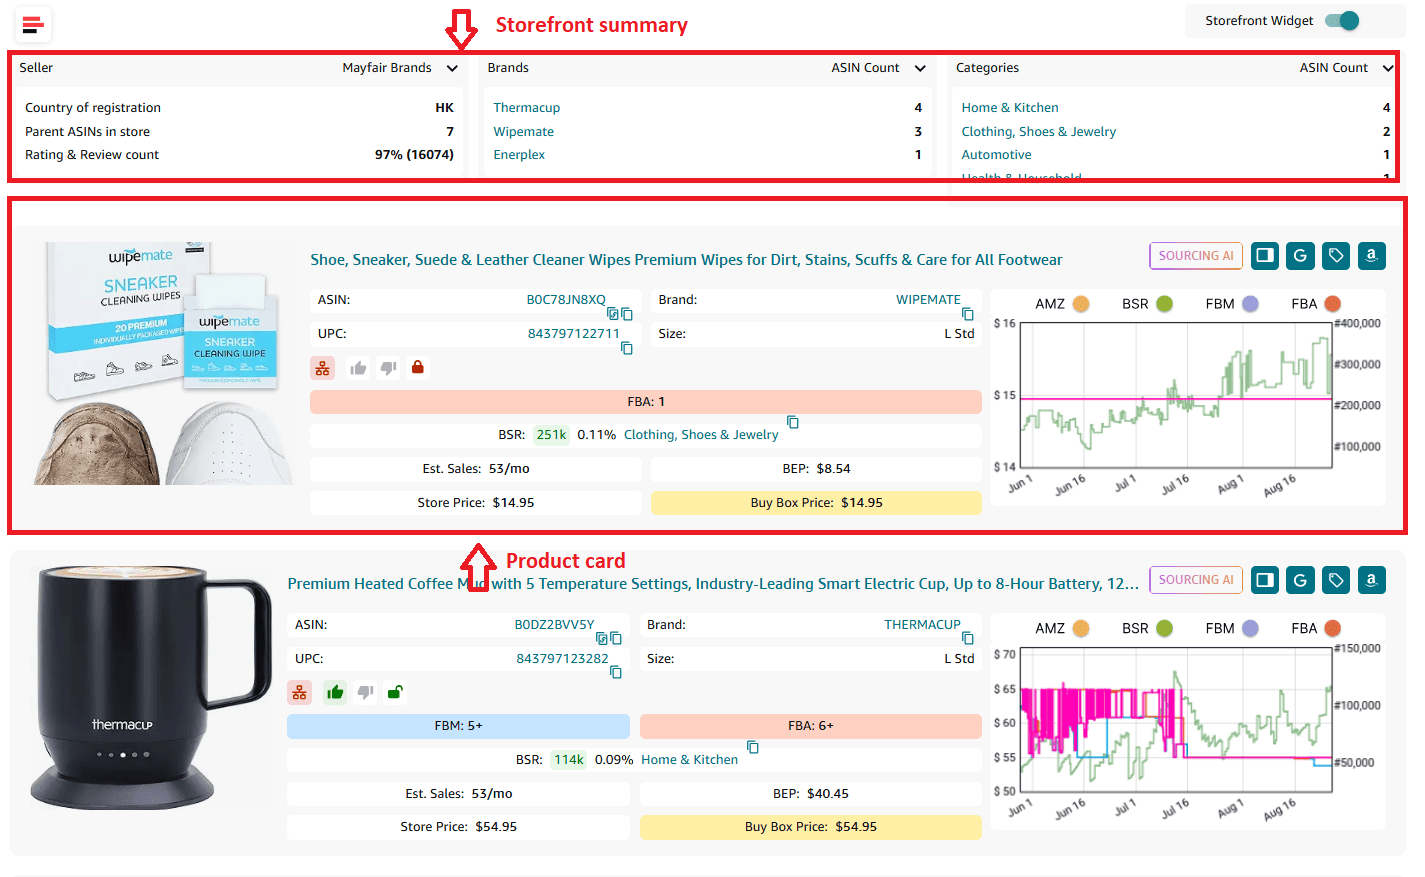Open the sneaker wipes listing on Amazon
Image resolution: width=1425 pixels, height=877 pixels.
(1371, 256)
